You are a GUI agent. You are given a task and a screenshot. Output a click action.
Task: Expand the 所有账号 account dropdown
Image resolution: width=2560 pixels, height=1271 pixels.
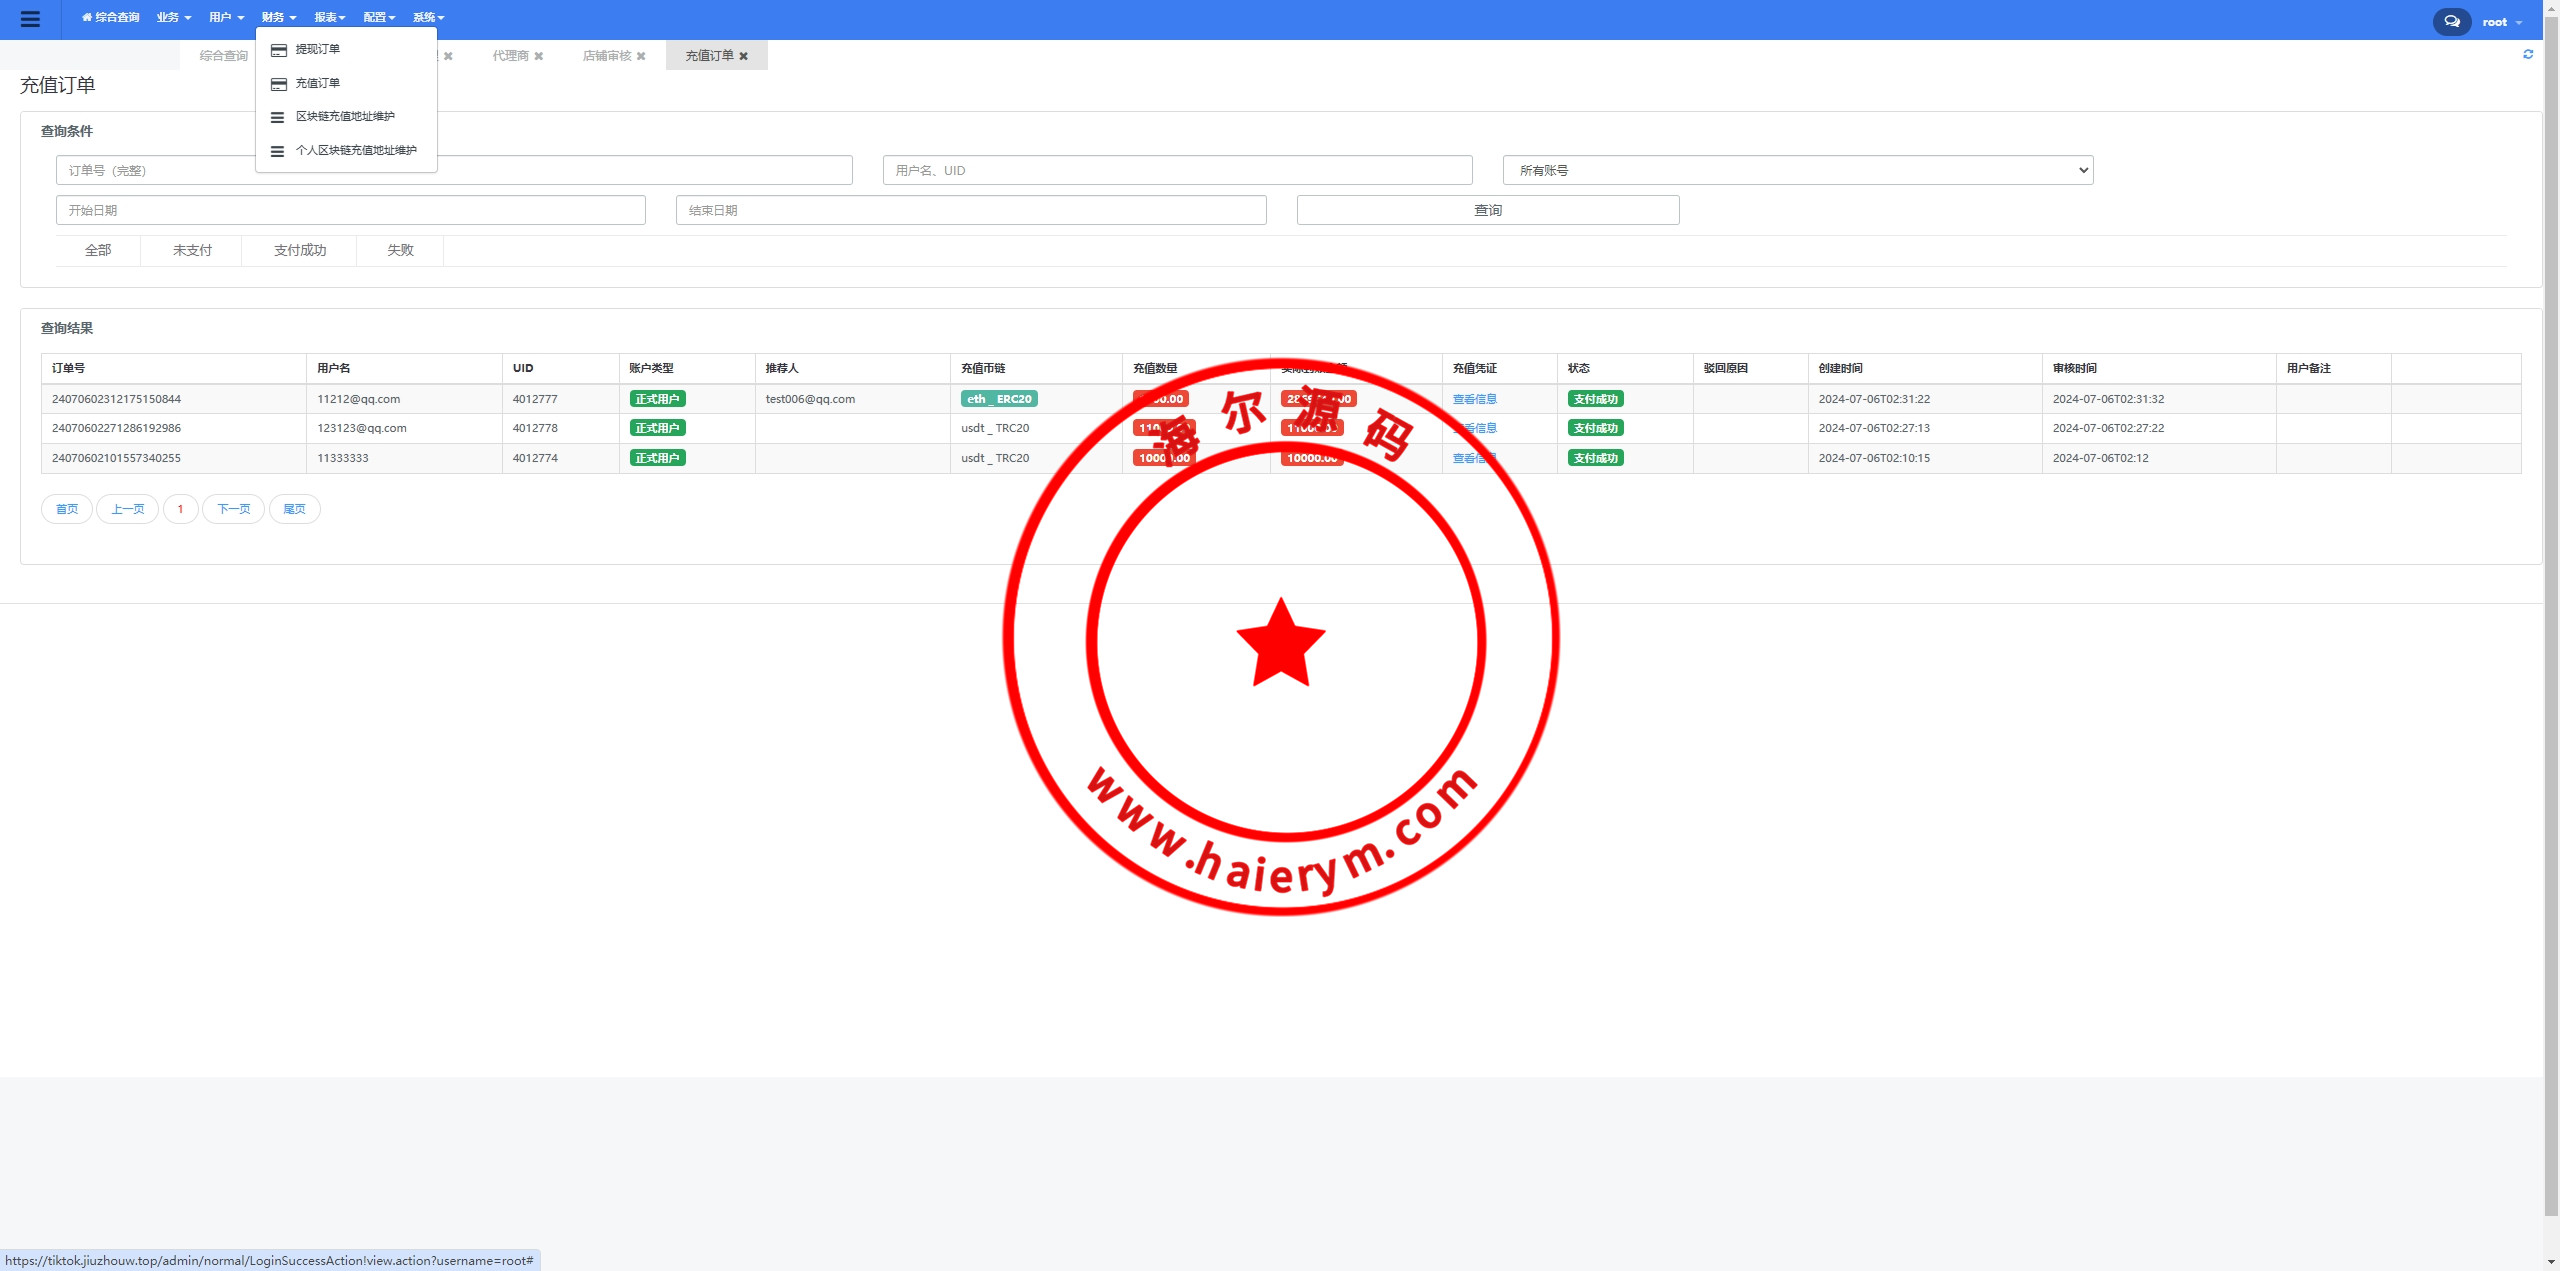point(1797,170)
